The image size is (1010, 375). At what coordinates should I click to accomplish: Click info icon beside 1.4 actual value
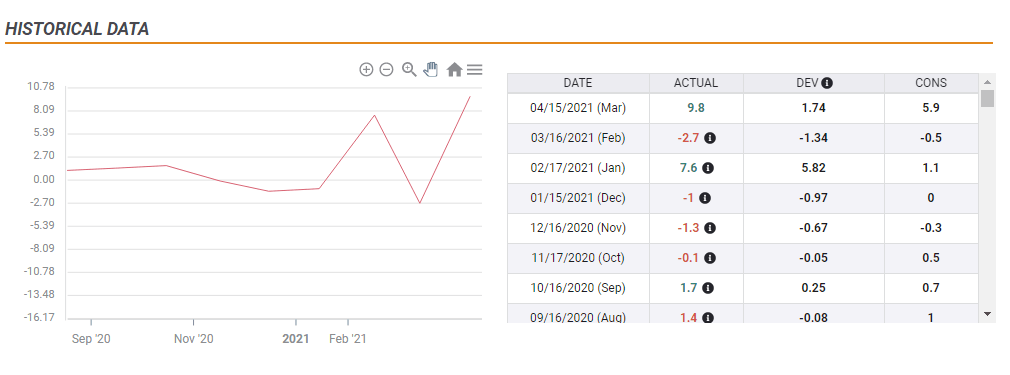coord(708,318)
